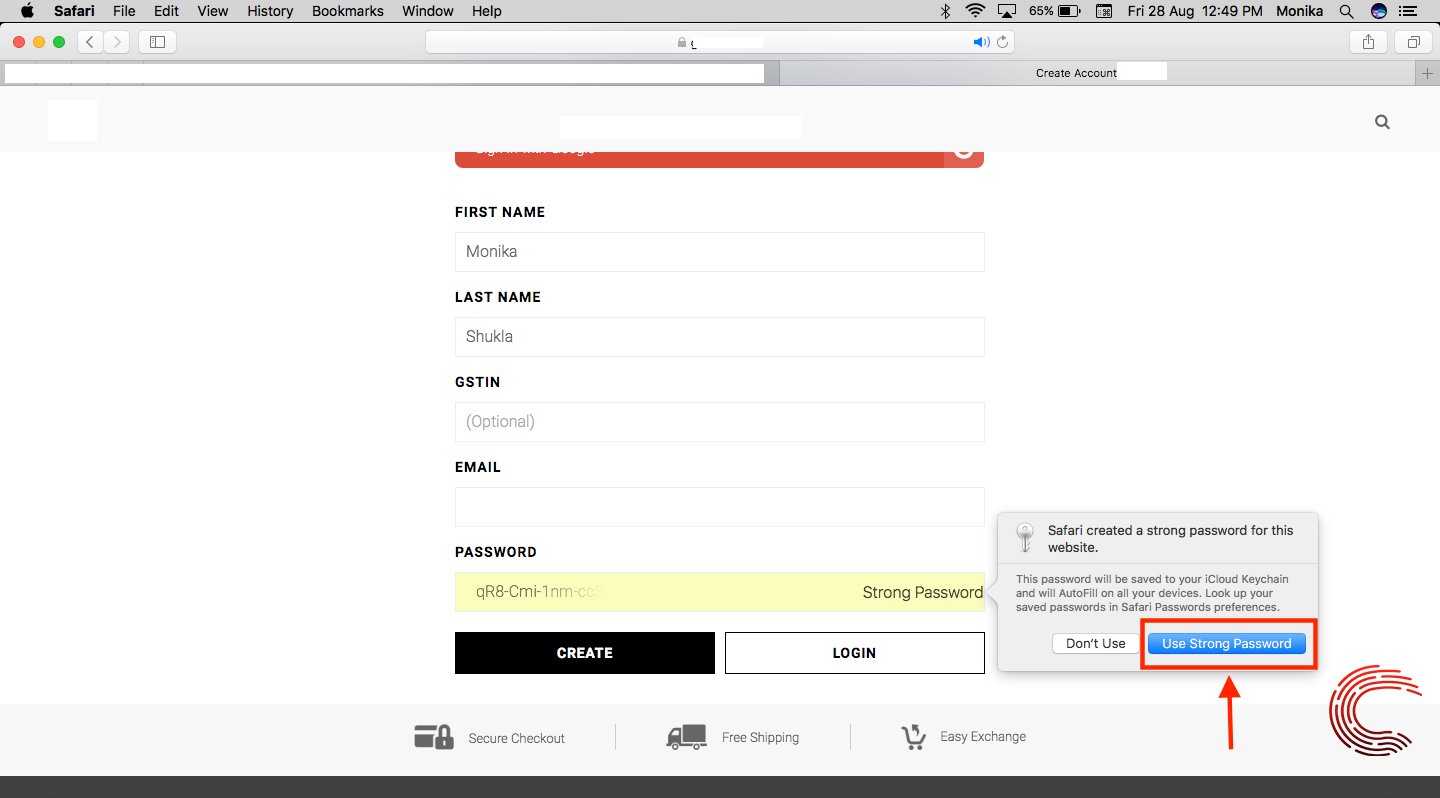This screenshot has width=1440, height=798.
Task: Toggle the Safari sidebar button
Action: pyautogui.click(x=157, y=42)
